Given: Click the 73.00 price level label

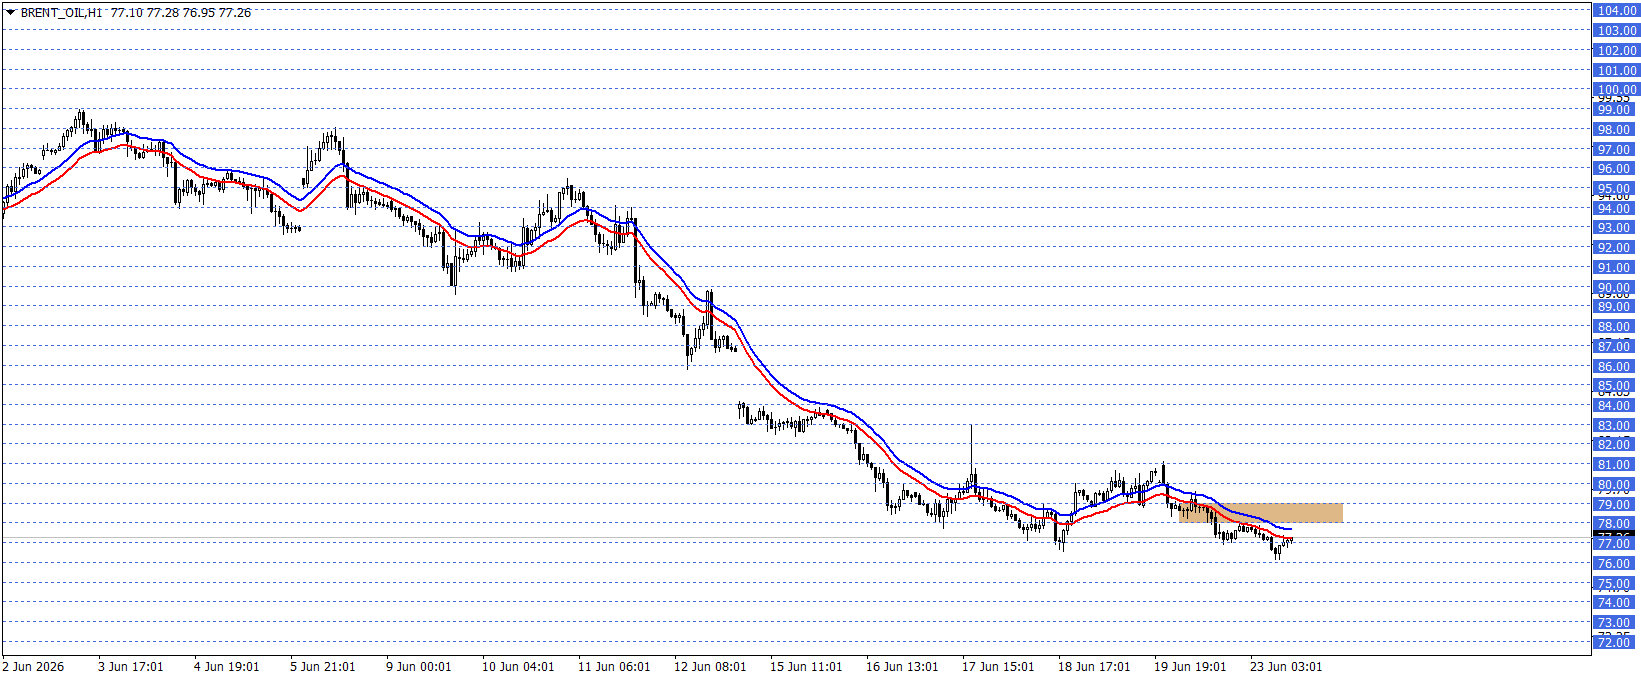Looking at the screenshot, I should pos(1616,622).
